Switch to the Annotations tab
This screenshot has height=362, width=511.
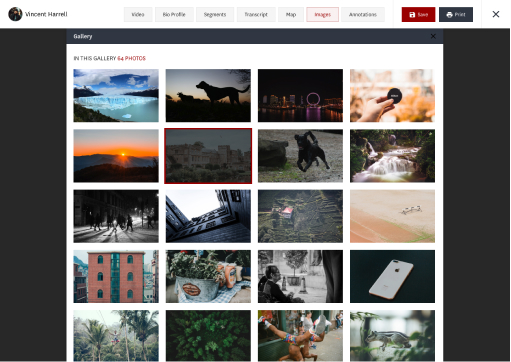(x=363, y=14)
